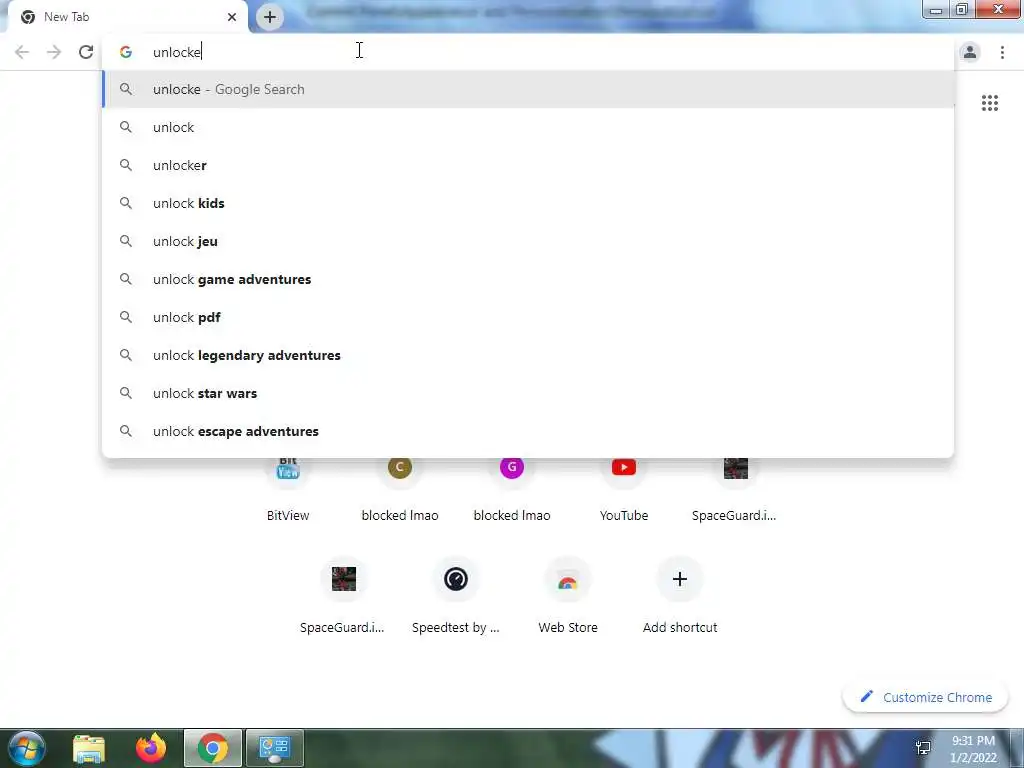The image size is (1024, 768).
Task: Choose 'unlock escape adventures' suggestion
Action: pos(528,431)
